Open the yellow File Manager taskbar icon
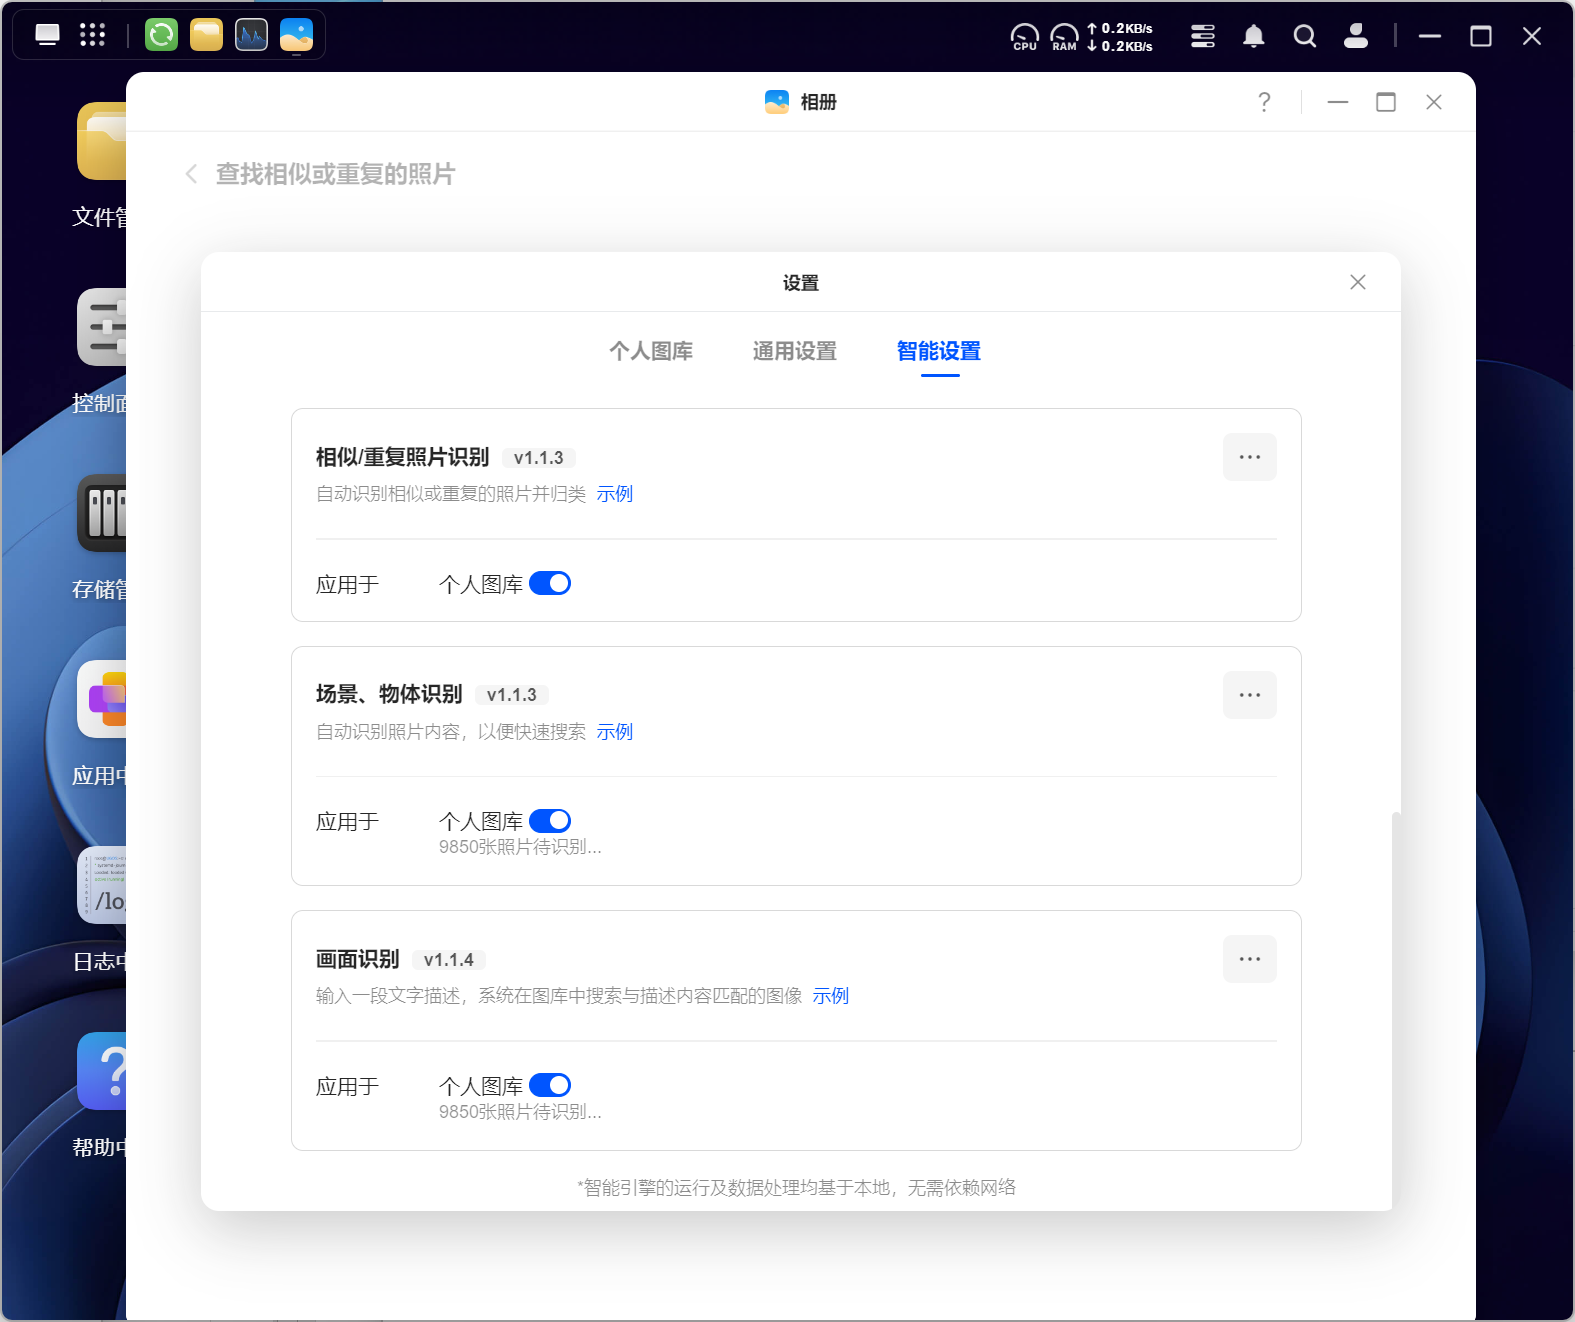Viewport: 1575px width, 1322px height. click(206, 35)
